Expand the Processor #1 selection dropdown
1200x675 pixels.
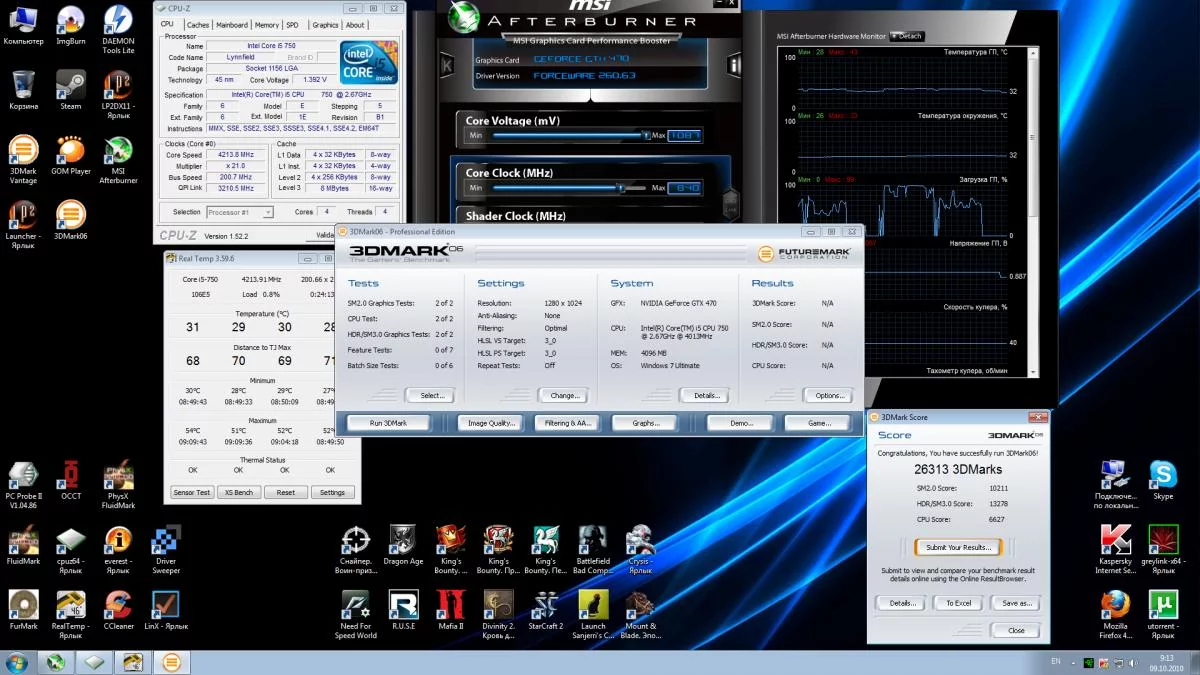[x=239, y=212]
